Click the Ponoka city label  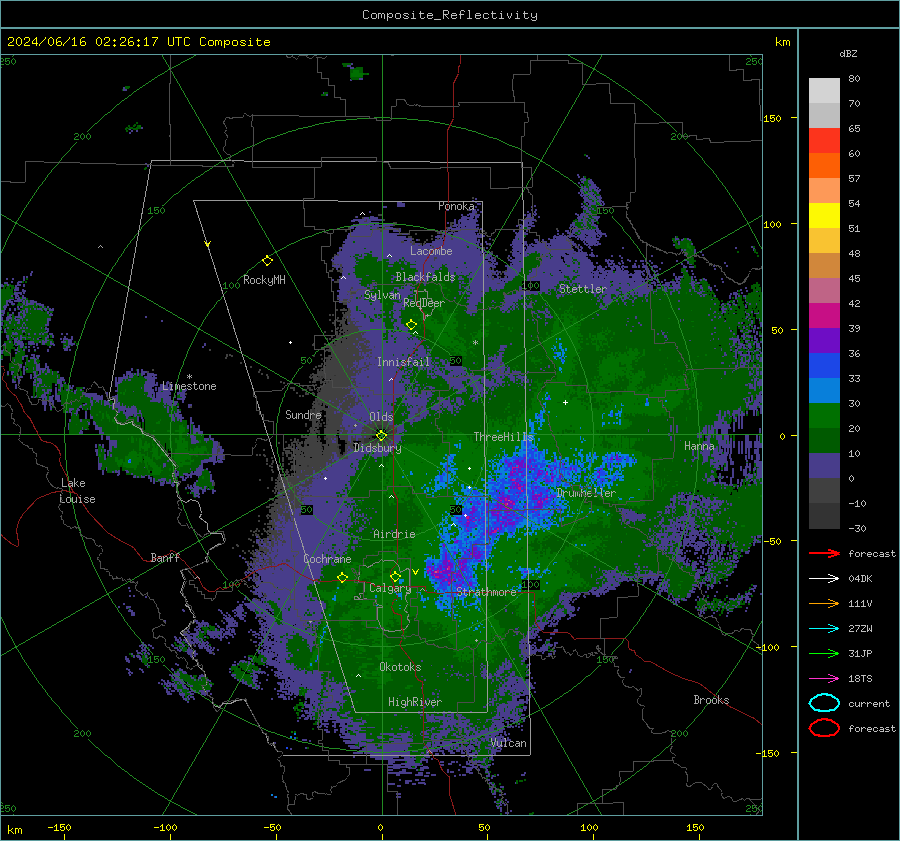456,206
